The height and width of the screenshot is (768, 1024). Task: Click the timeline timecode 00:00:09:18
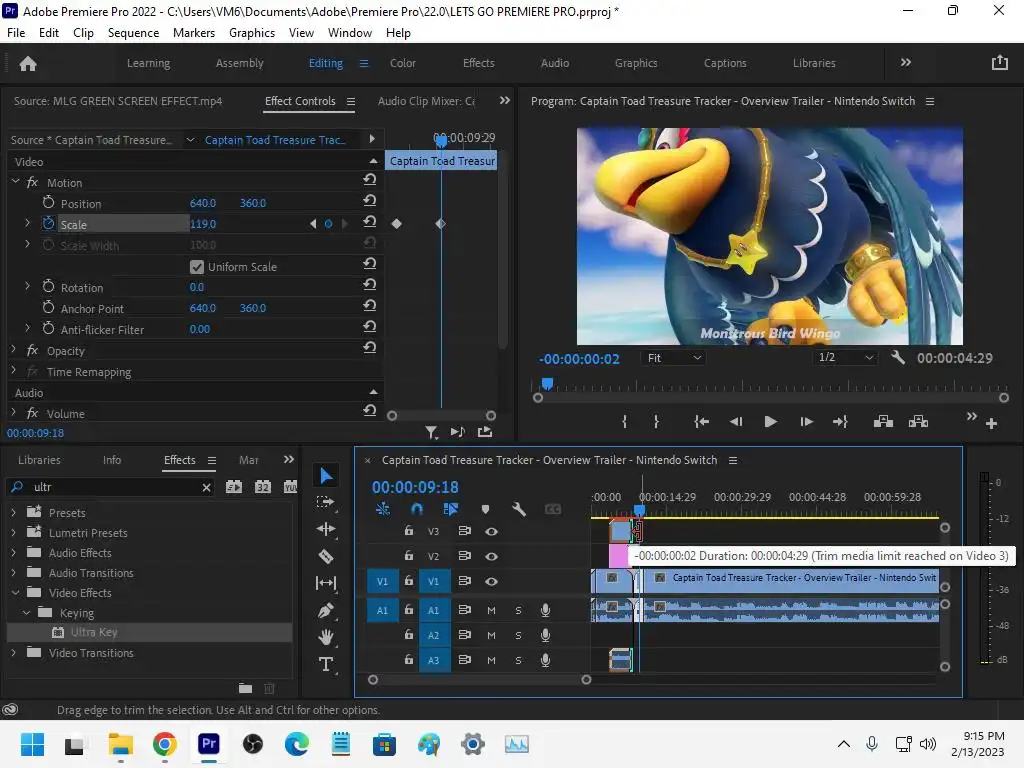point(415,487)
